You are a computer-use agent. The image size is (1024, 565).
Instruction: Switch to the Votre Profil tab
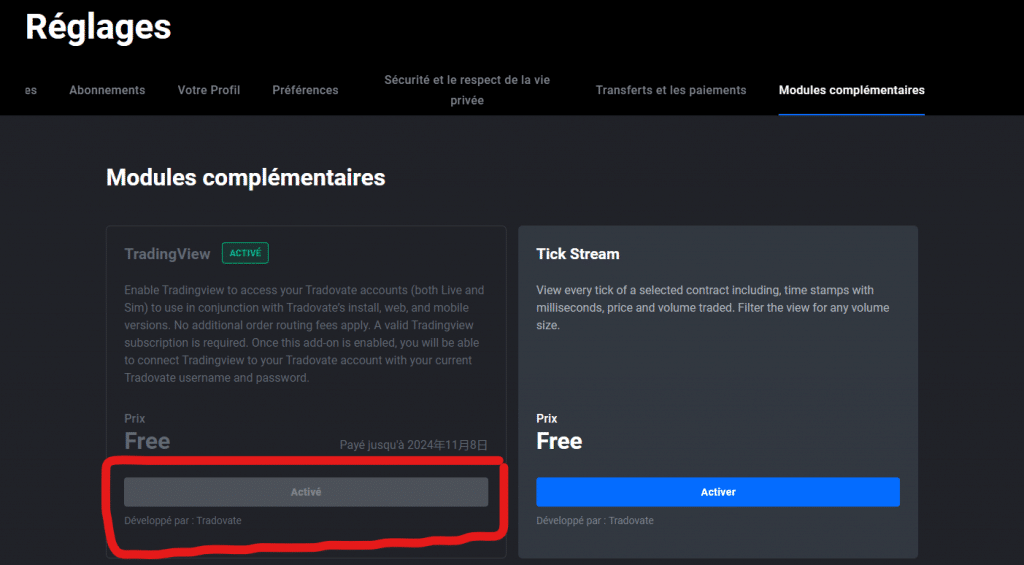[209, 90]
